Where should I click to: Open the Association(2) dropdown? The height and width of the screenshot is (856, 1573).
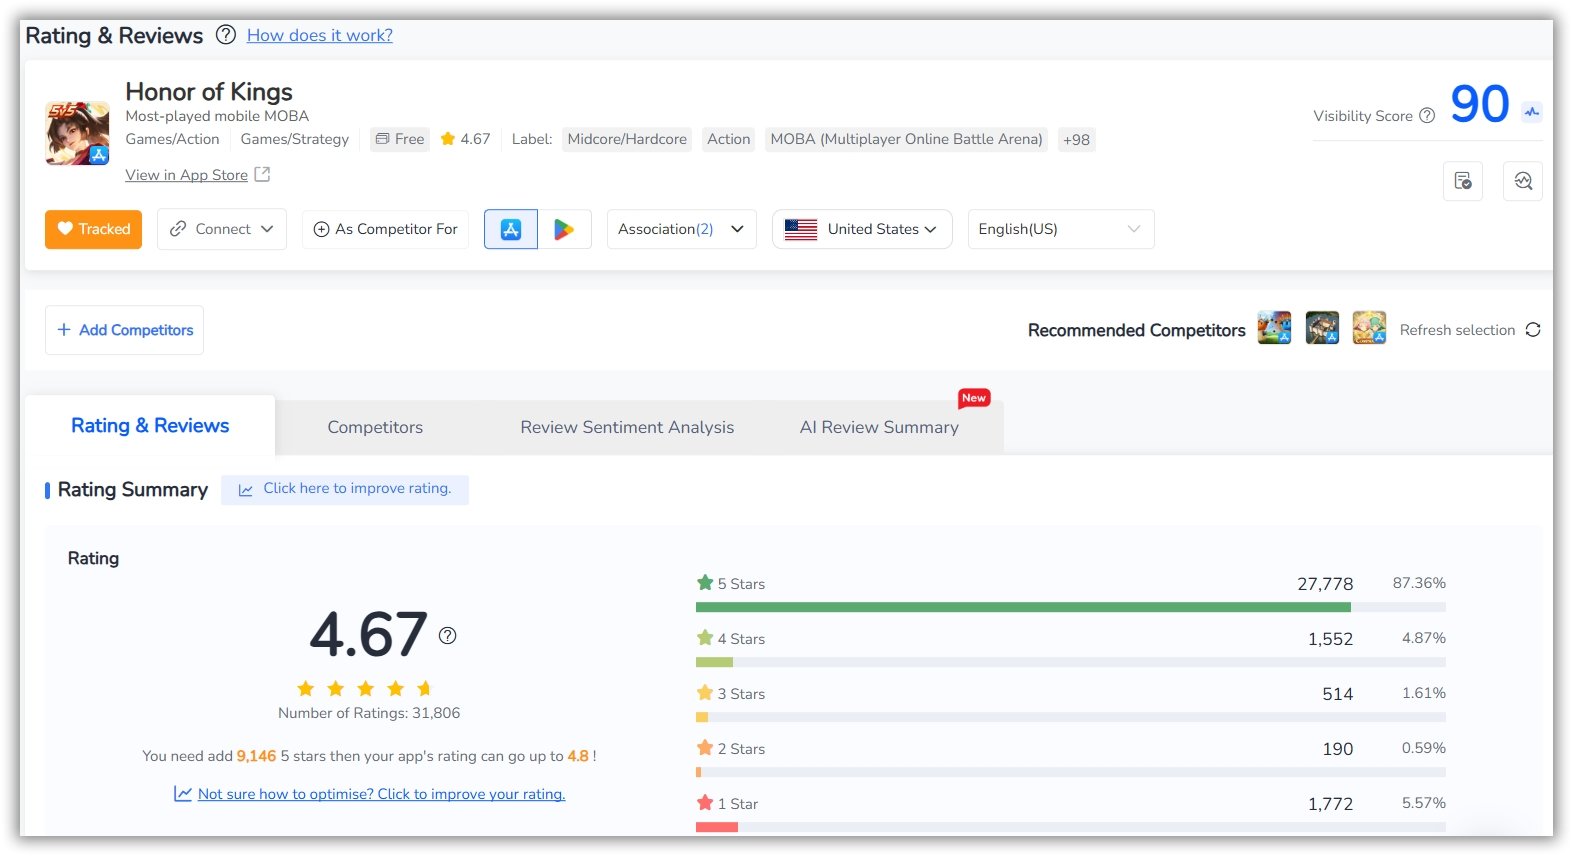[682, 229]
